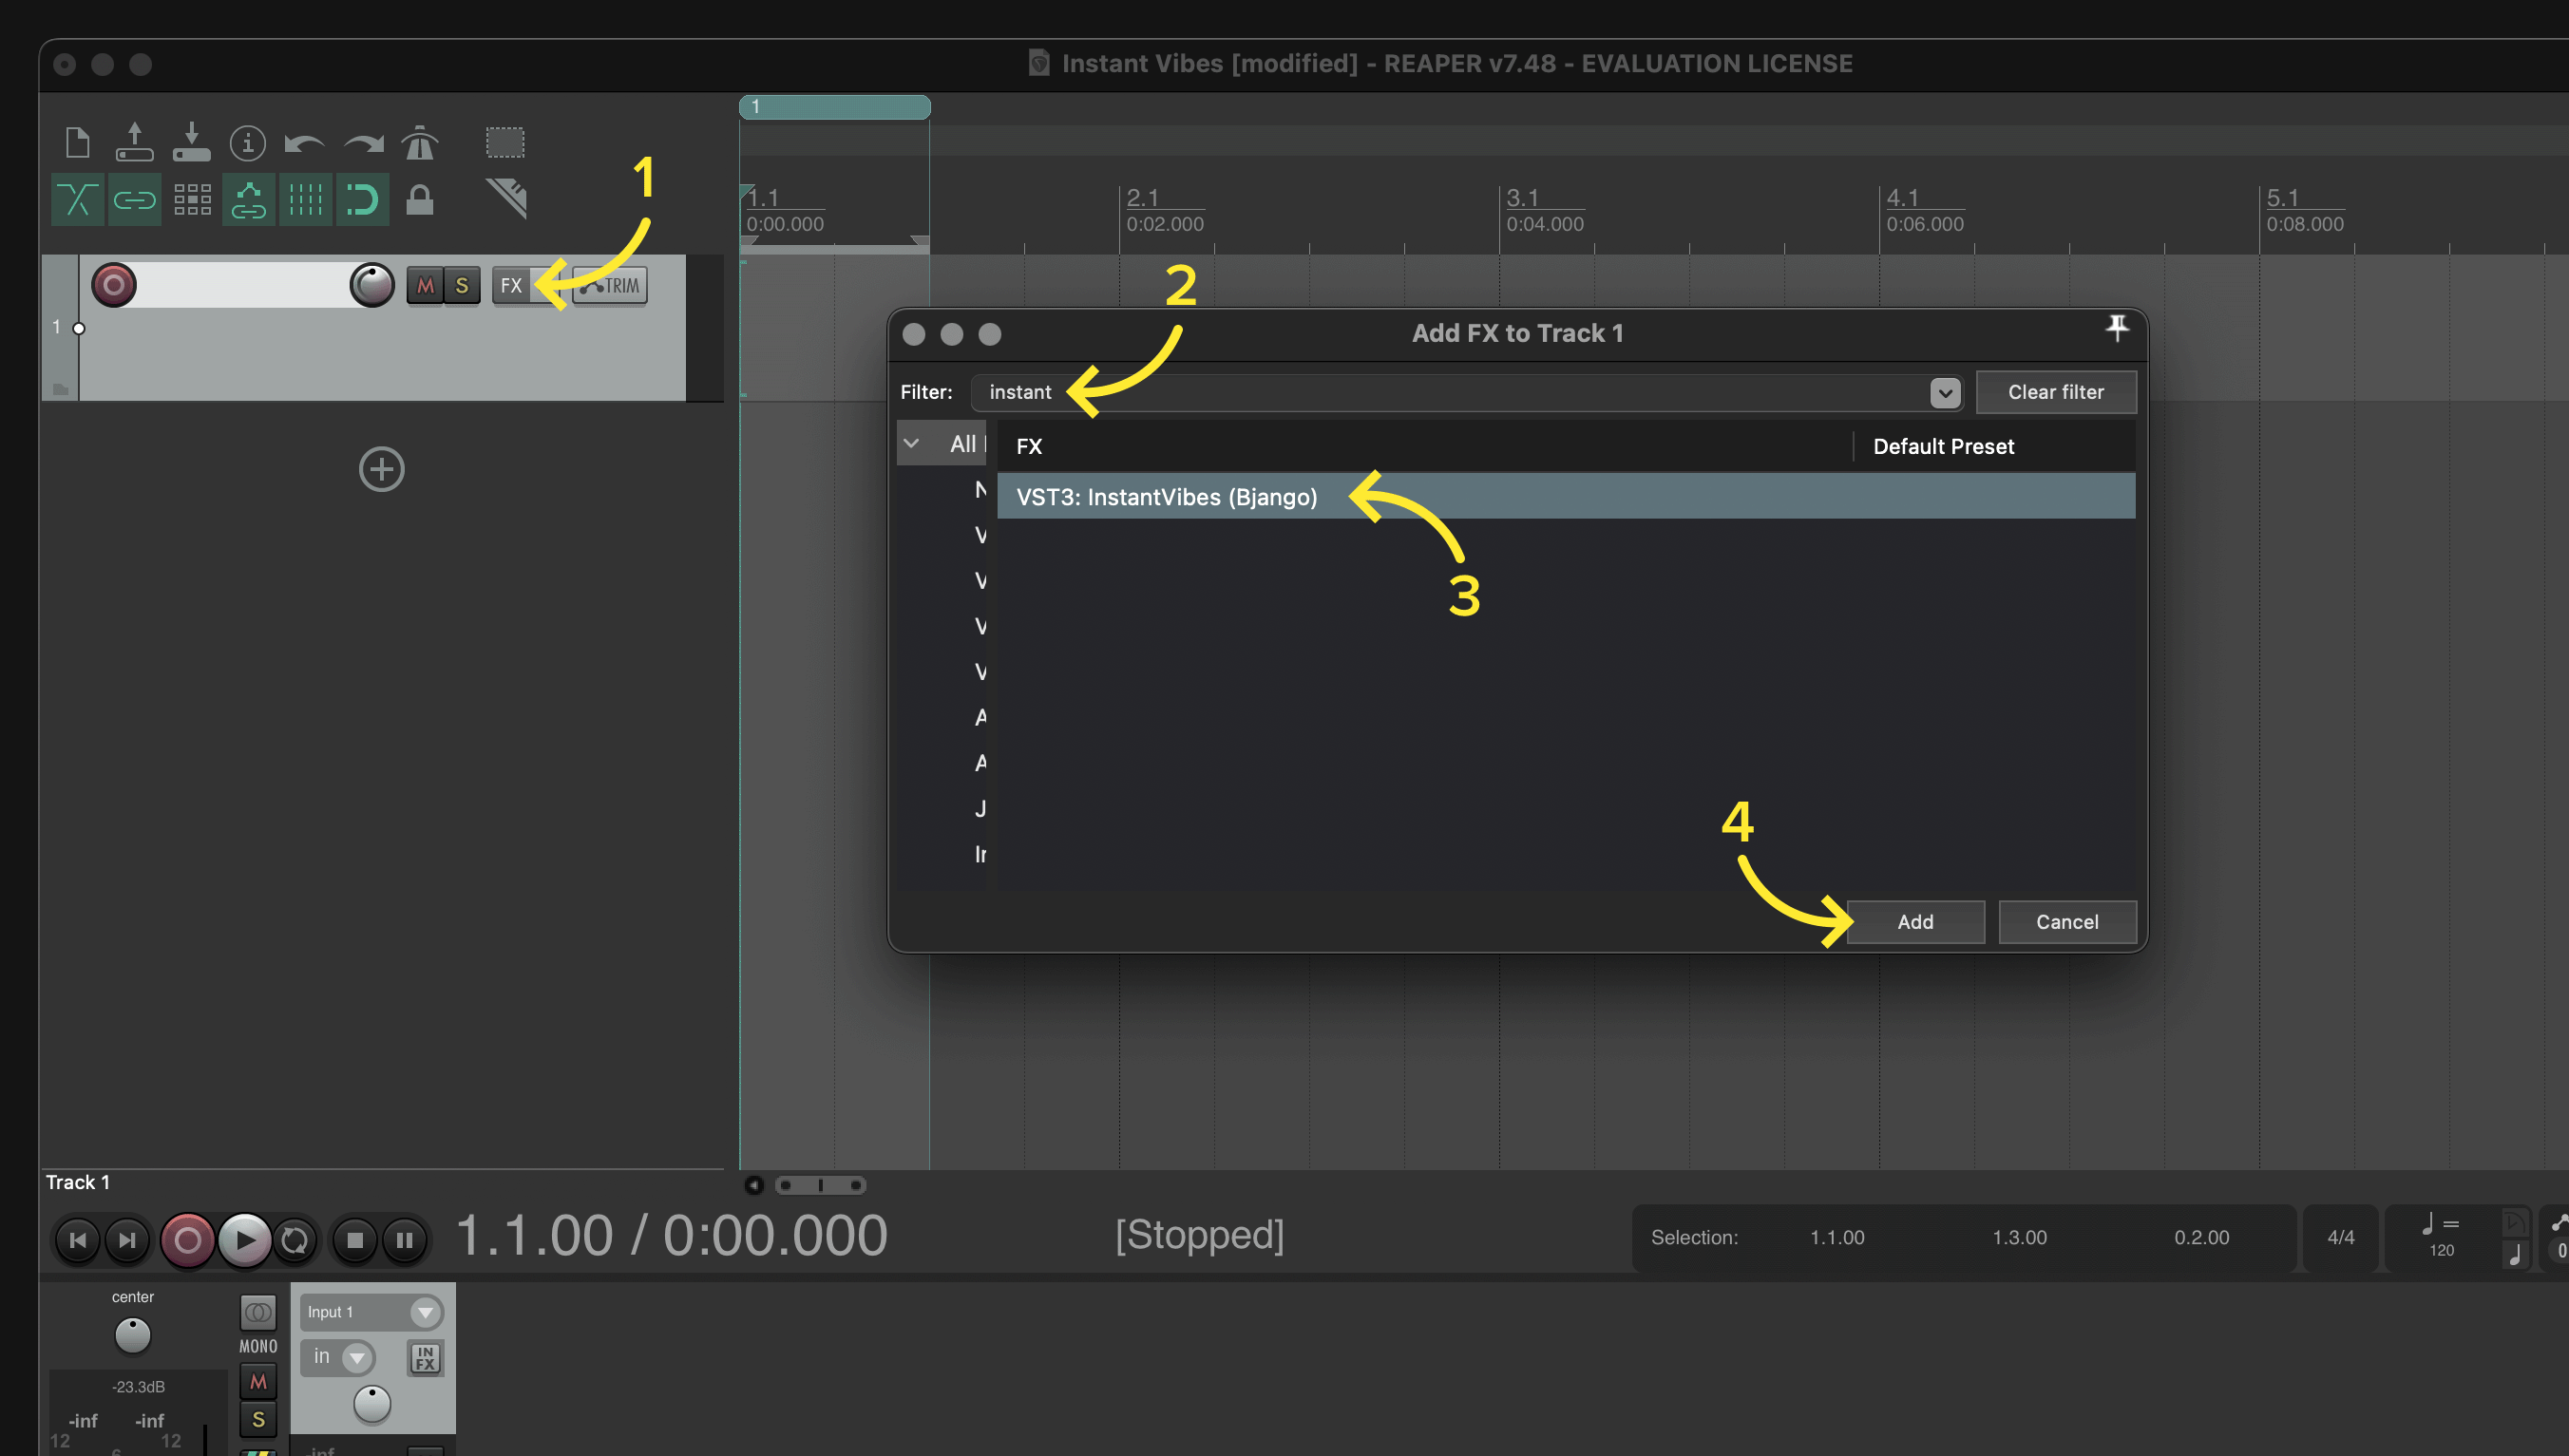
Task: Click the razor blade toolbar icon
Action: click(507, 198)
